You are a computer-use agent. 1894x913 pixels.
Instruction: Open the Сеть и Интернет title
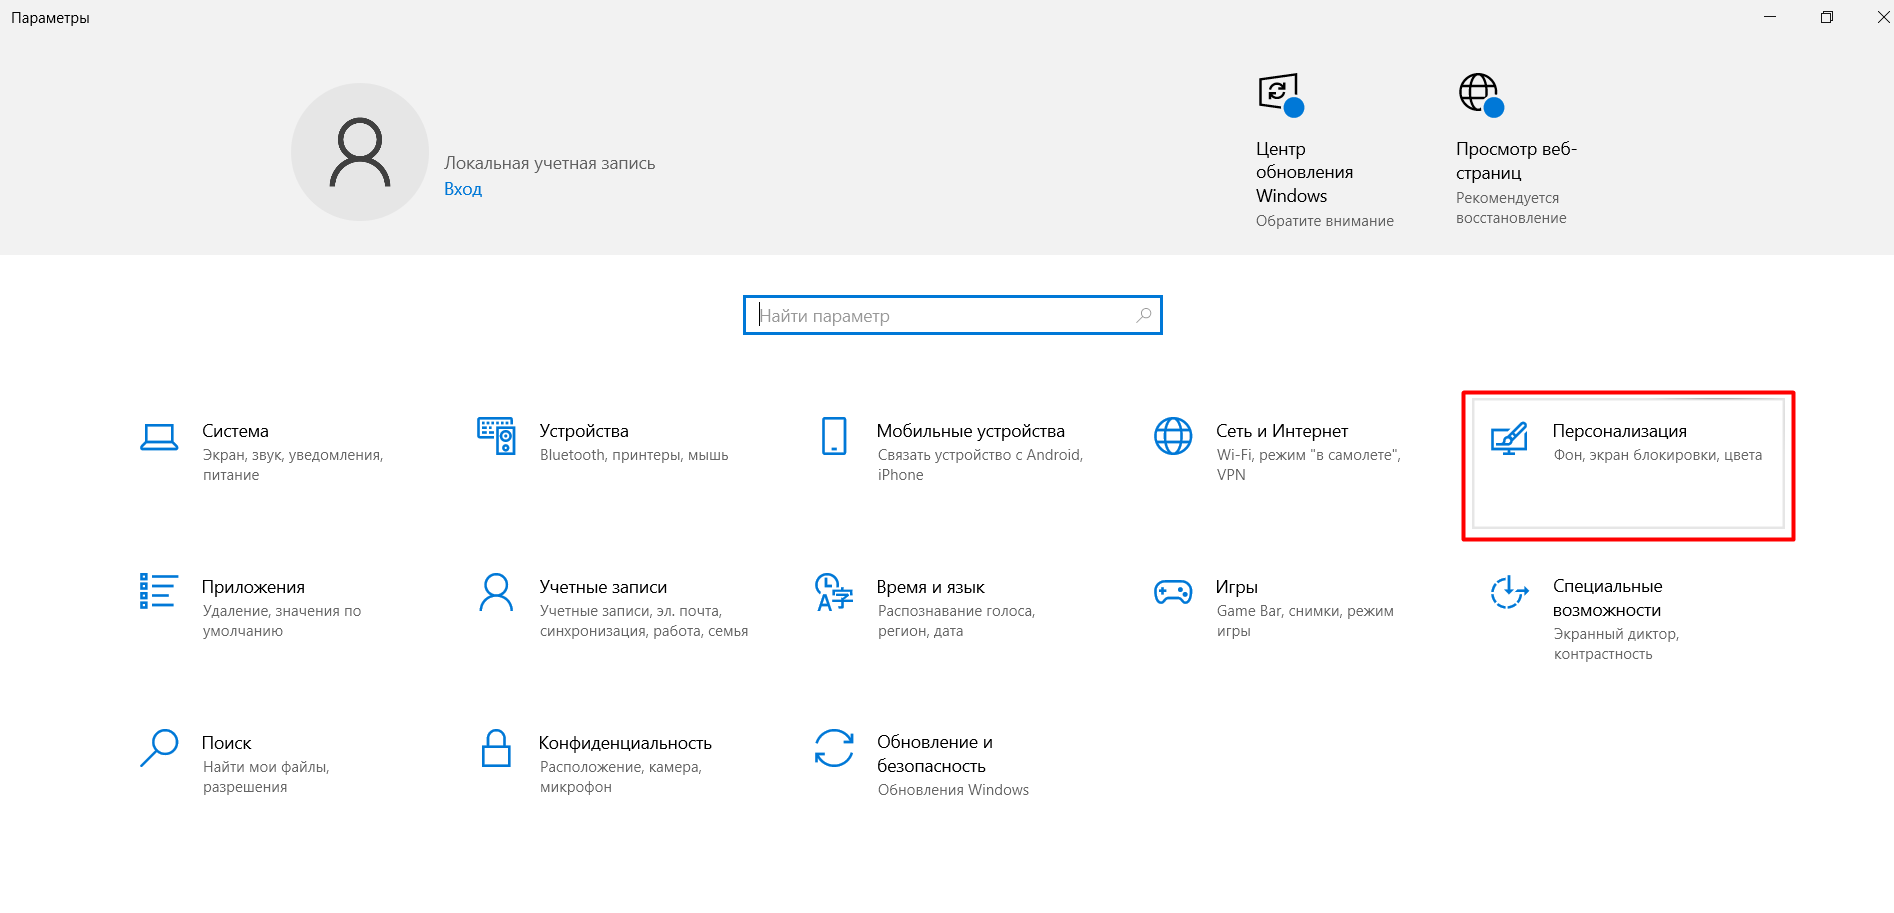[x=1282, y=431]
